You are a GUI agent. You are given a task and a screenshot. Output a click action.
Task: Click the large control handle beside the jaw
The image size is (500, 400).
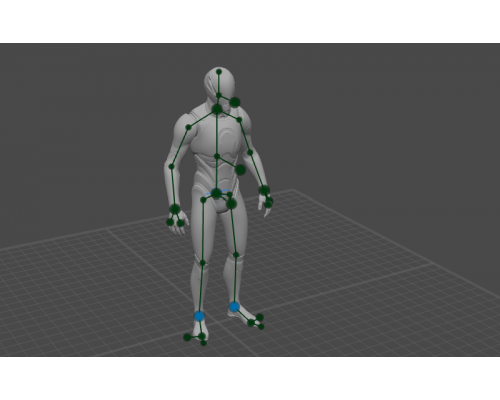click(235, 102)
